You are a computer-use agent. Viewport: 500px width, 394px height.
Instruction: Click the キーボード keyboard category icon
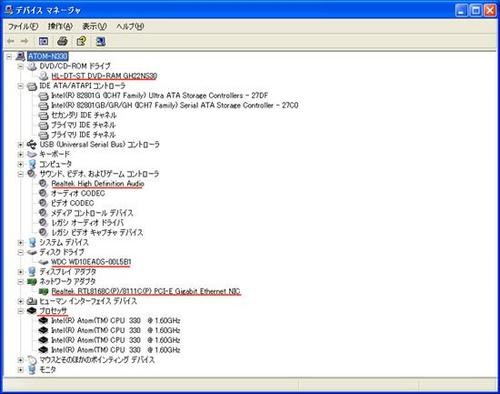32,154
